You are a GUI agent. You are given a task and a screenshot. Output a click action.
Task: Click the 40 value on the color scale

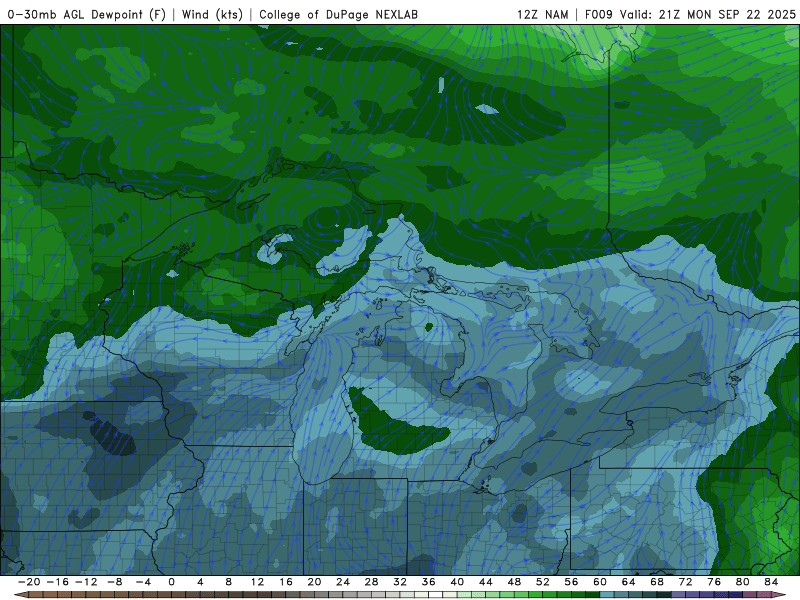(x=457, y=582)
